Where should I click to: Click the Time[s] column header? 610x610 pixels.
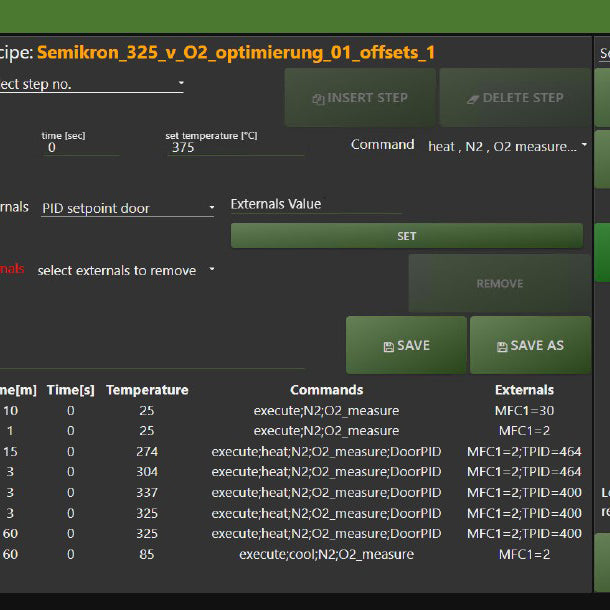(x=71, y=390)
